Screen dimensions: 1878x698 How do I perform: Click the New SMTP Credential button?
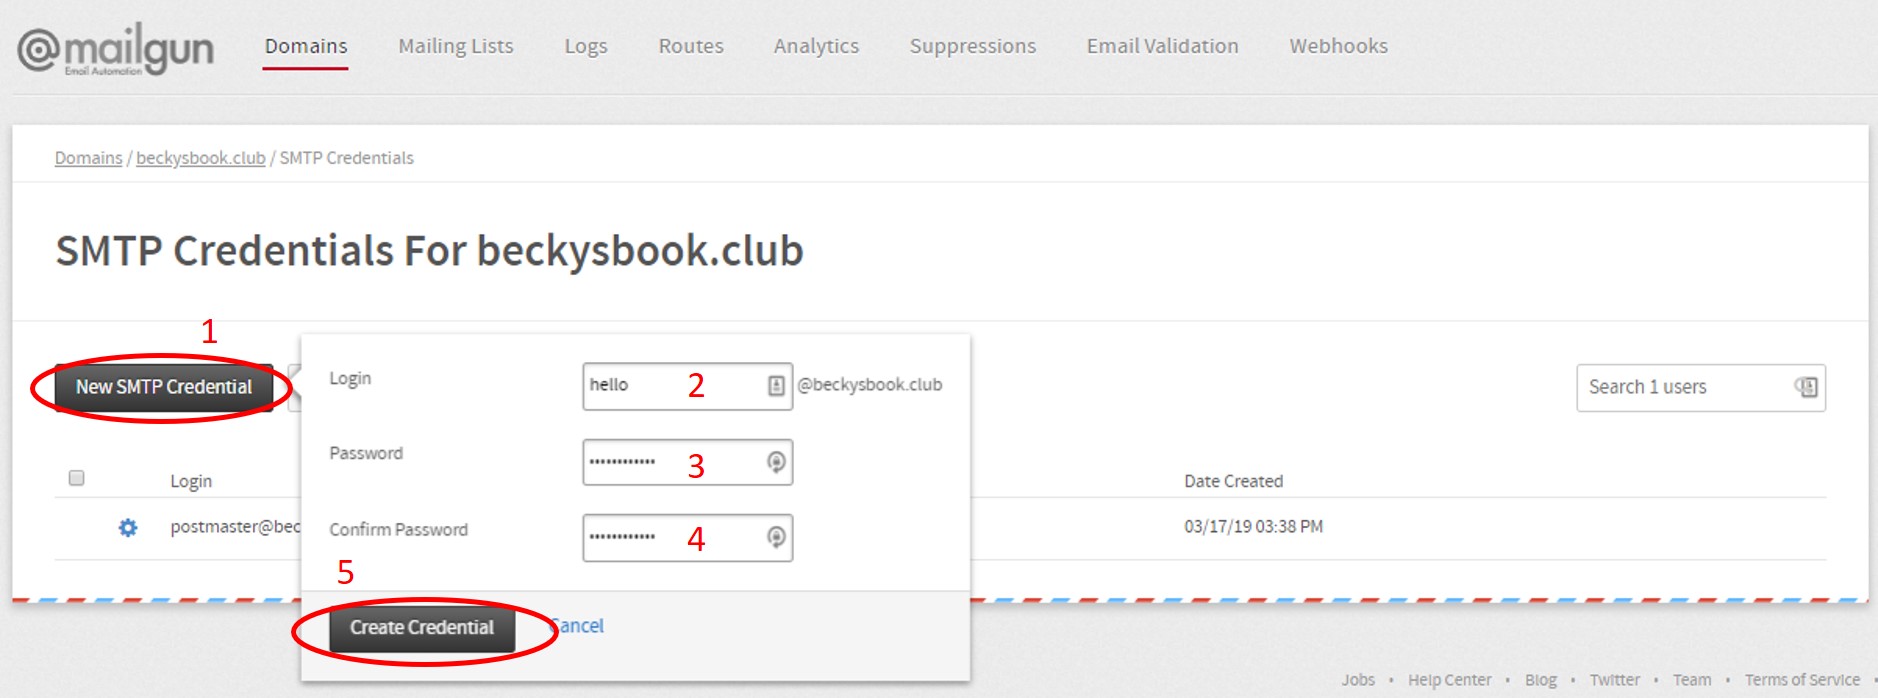click(x=164, y=387)
